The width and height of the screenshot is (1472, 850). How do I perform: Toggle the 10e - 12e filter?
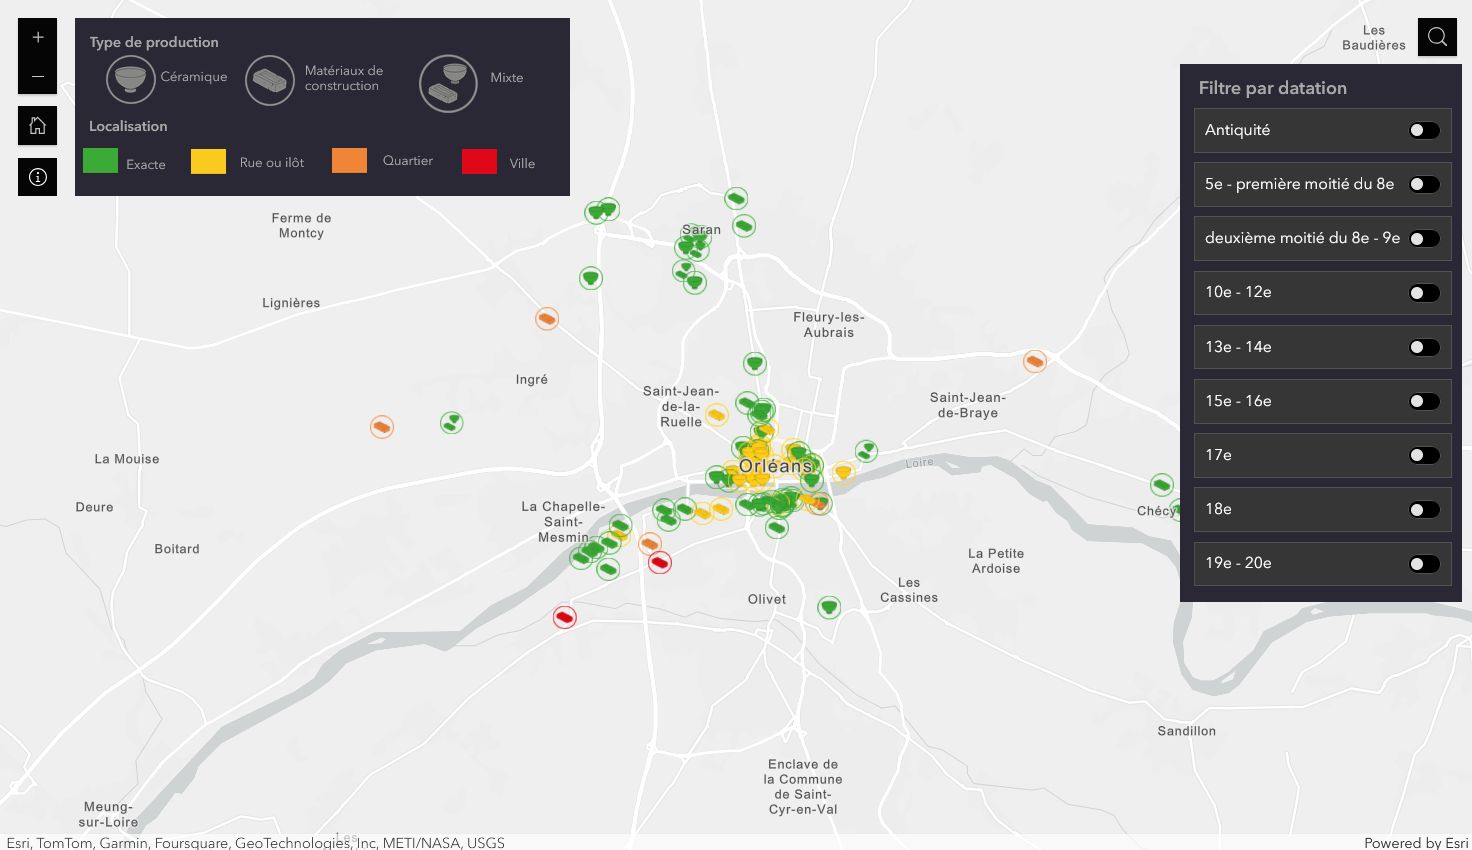coord(1424,293)
